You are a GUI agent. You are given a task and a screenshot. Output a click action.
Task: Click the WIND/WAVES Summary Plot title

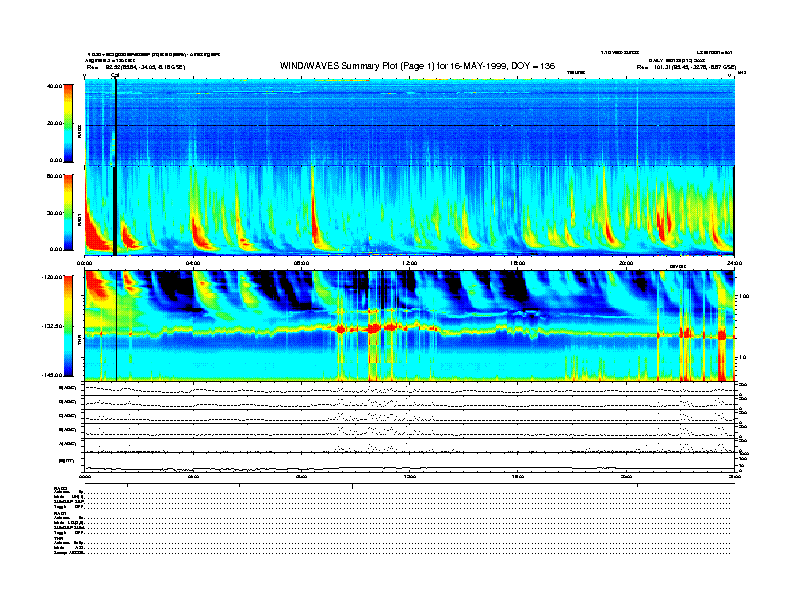[x=417, y=66]
